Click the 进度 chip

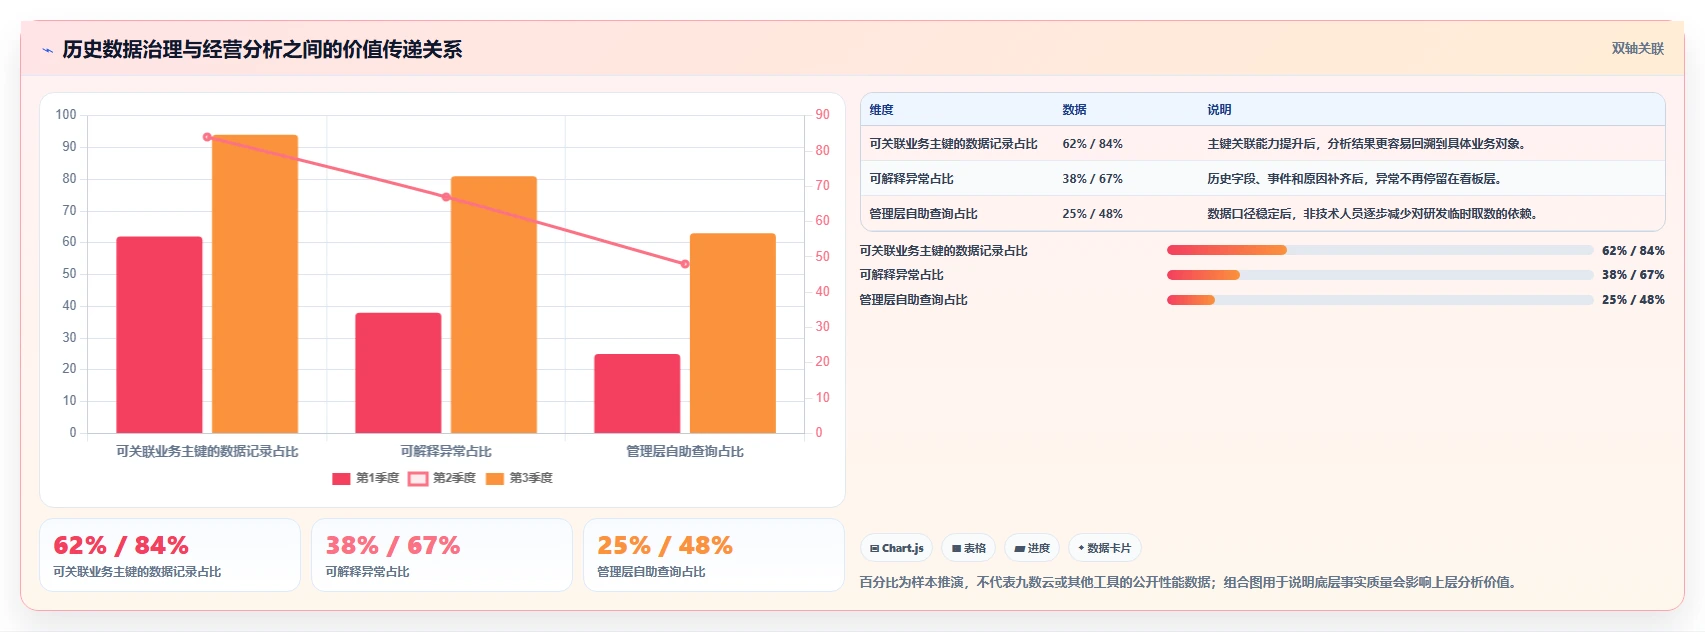tap(1031, 548)
